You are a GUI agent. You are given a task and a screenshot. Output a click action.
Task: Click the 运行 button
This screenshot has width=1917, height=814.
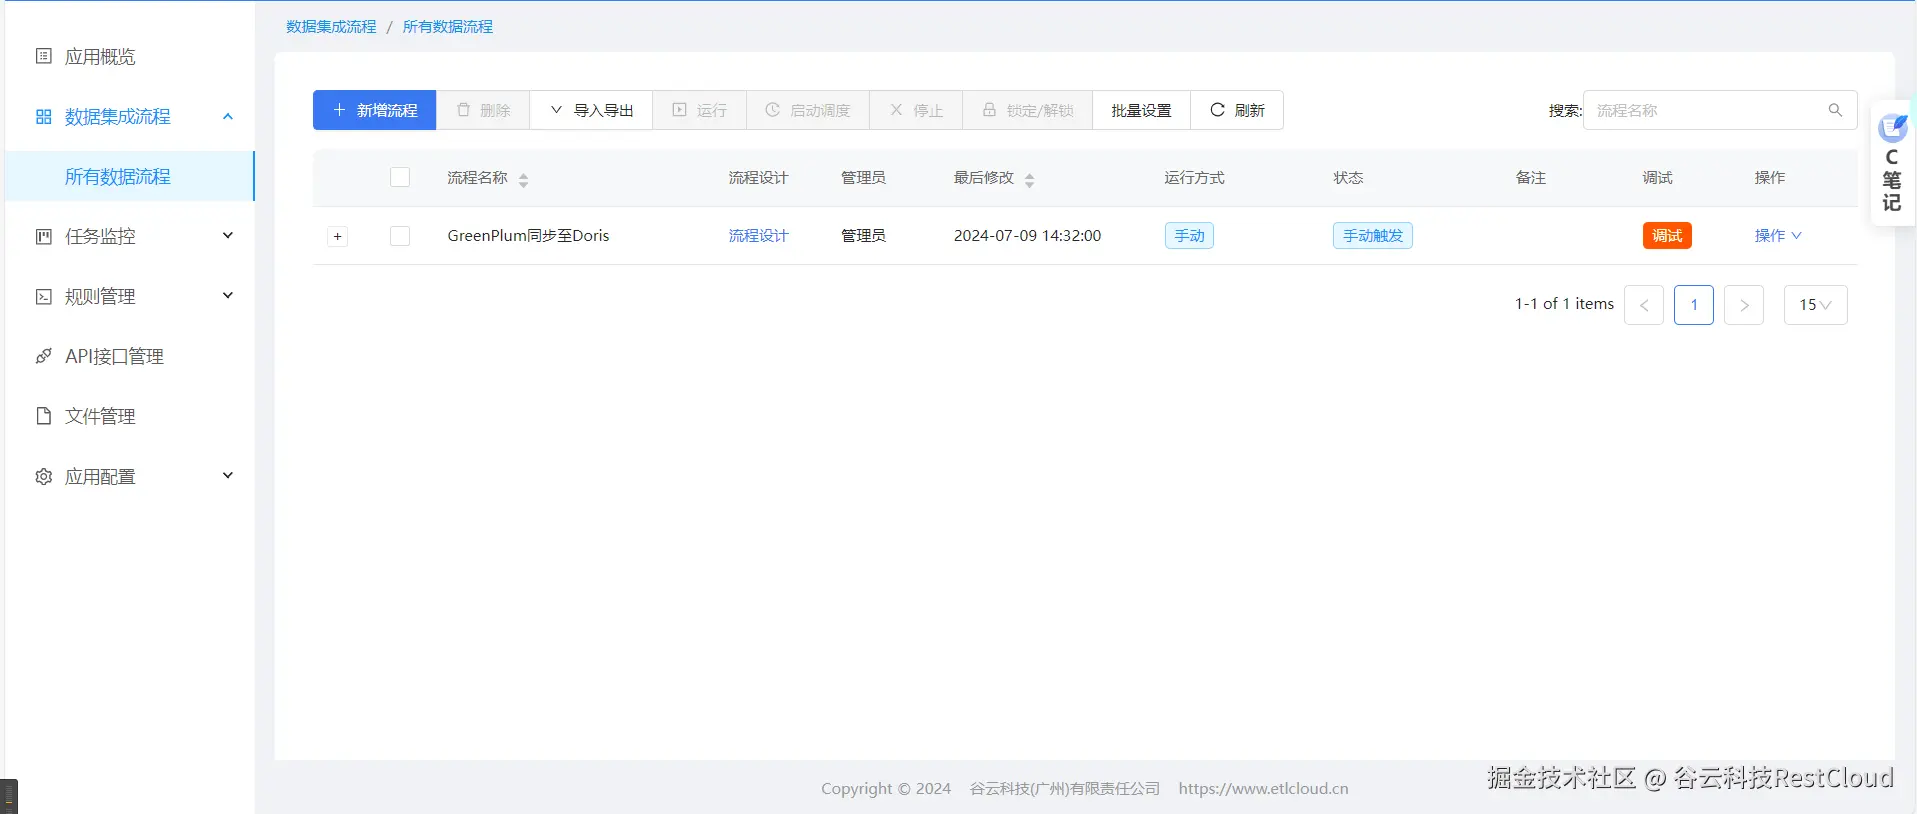click(699, 110)
